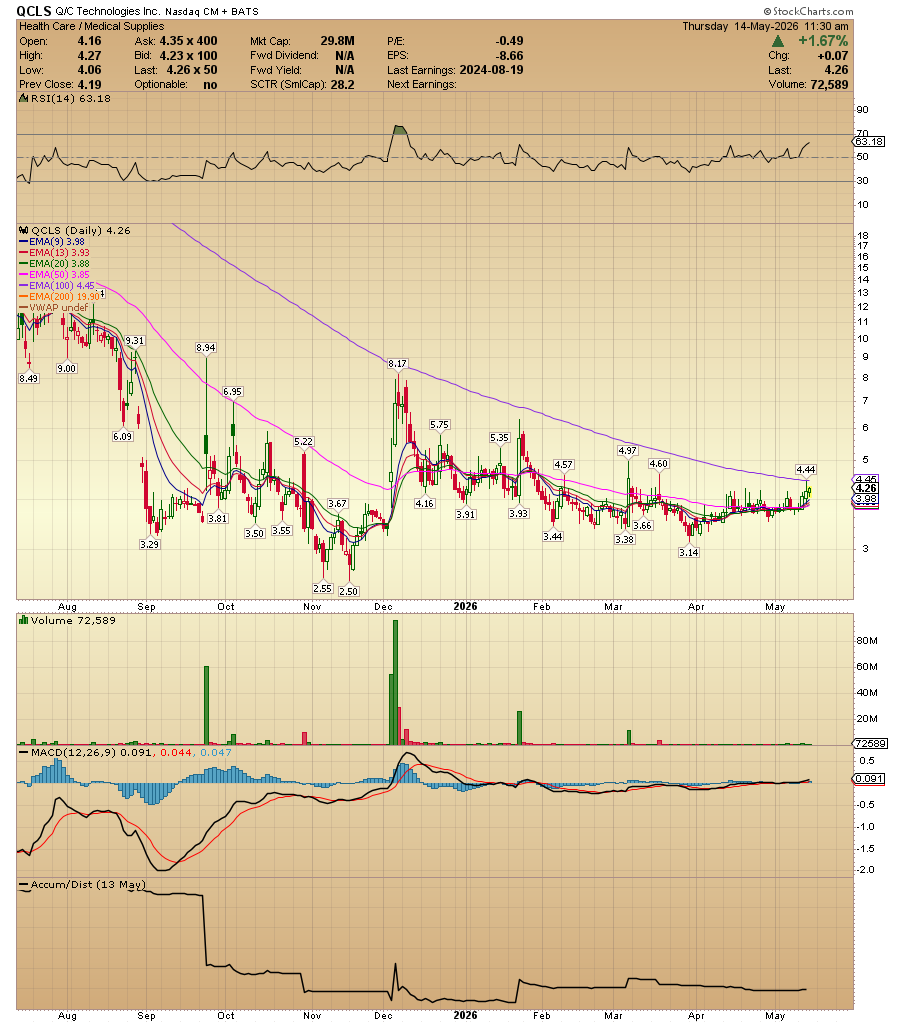Click the 2.50 low price label
The image size is (900, 1023).
[x=349, y=591]
